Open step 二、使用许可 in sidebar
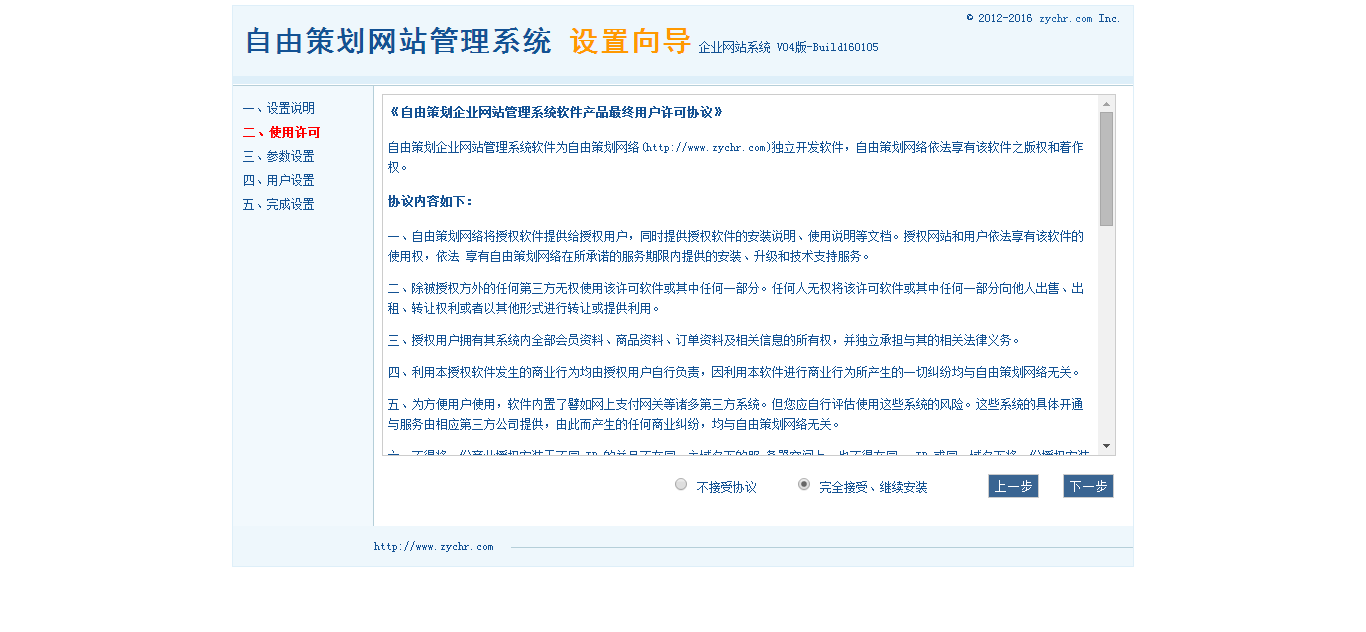 pyautogui.click(x=281, y=132)
